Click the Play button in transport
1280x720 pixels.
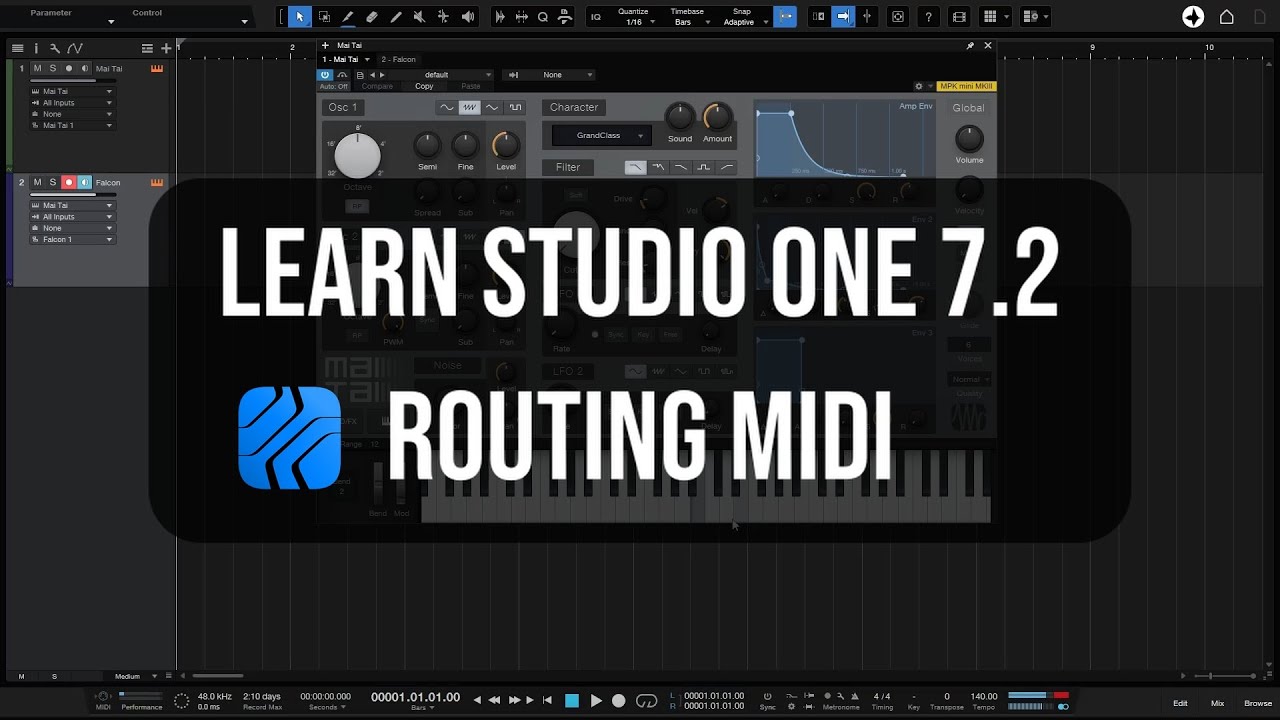coord(596,701)
